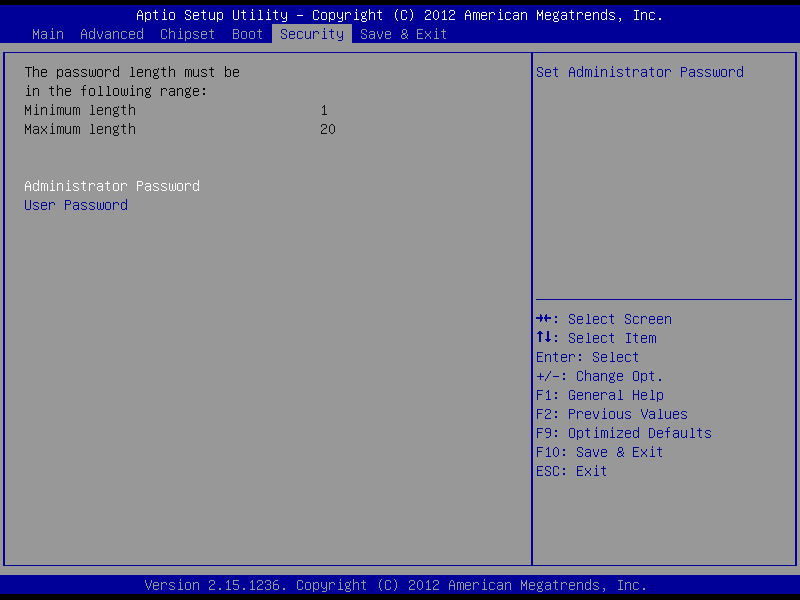Viewport: 800px width, 600px height.
Task: Click the F1: General Help hint
Action: coord(600,395)
